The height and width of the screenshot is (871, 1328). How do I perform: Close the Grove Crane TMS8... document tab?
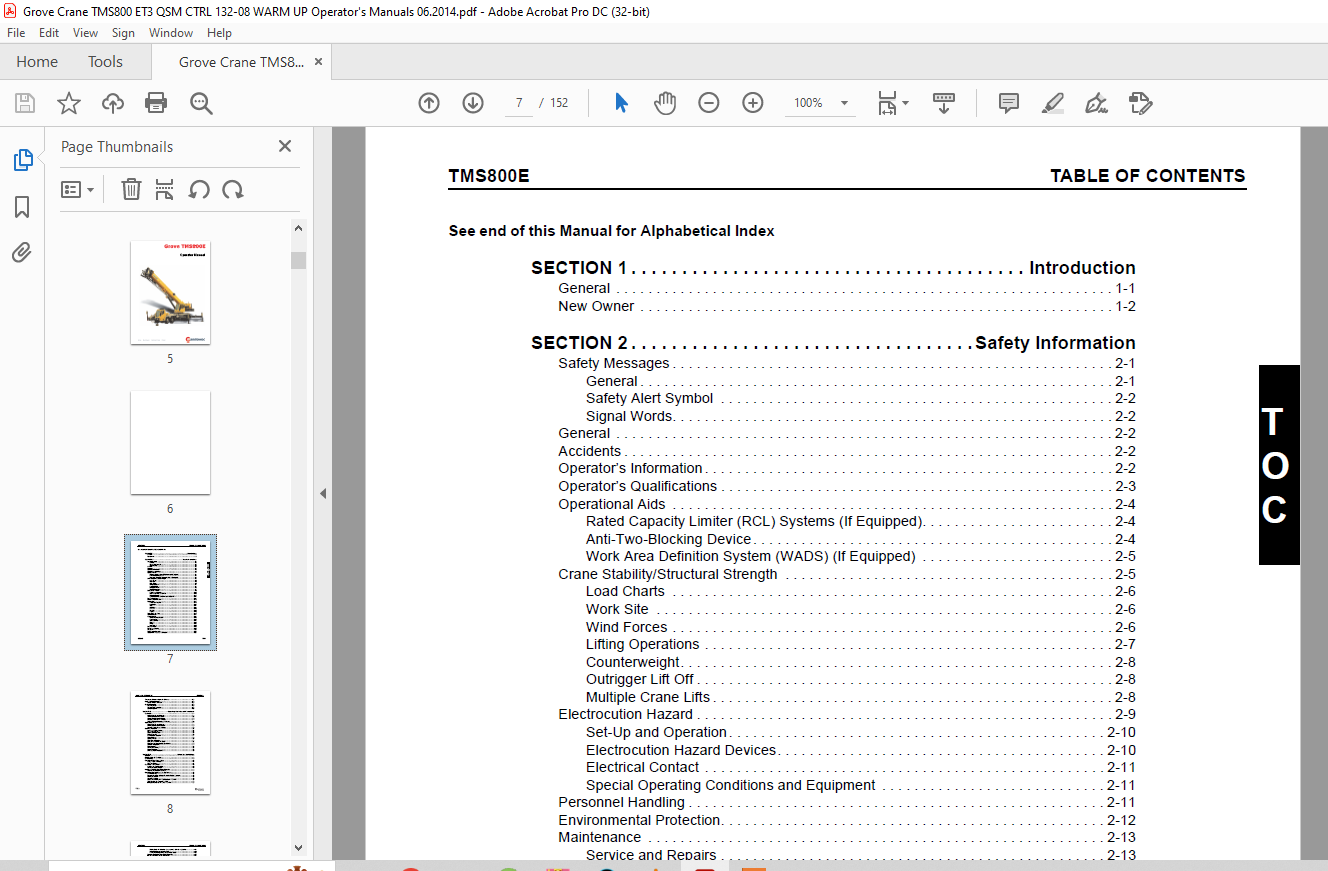[319, 62]
